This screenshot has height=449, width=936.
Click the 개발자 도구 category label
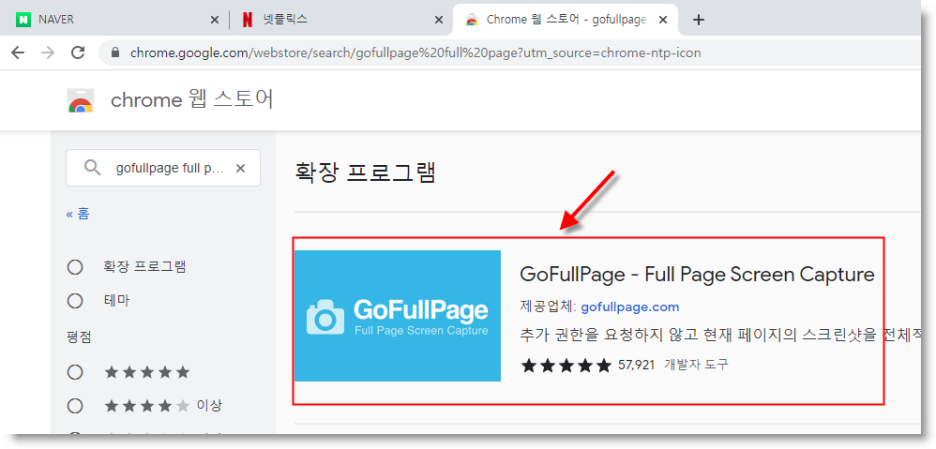pyautogui.click(x=696, y=364)
